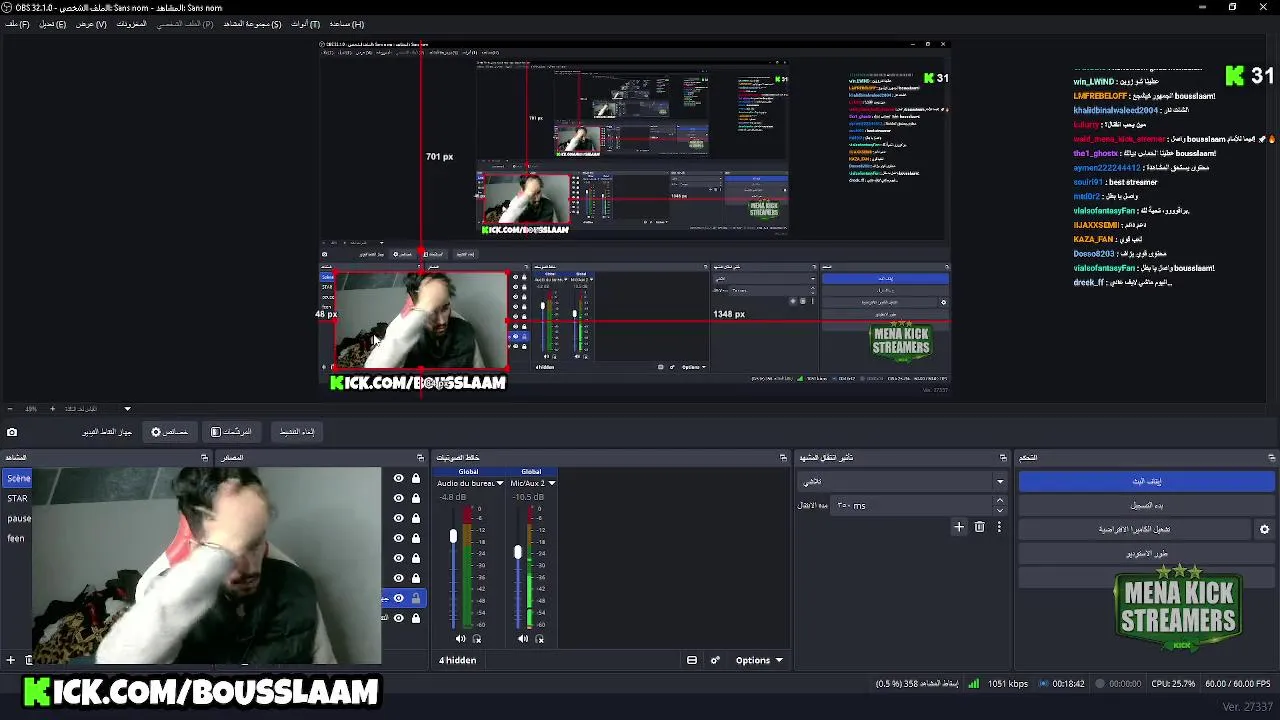Toggle the highlighted source lock icon
Image resolution: width=1280 pixels, height=720 pixels.
(416, 598)
